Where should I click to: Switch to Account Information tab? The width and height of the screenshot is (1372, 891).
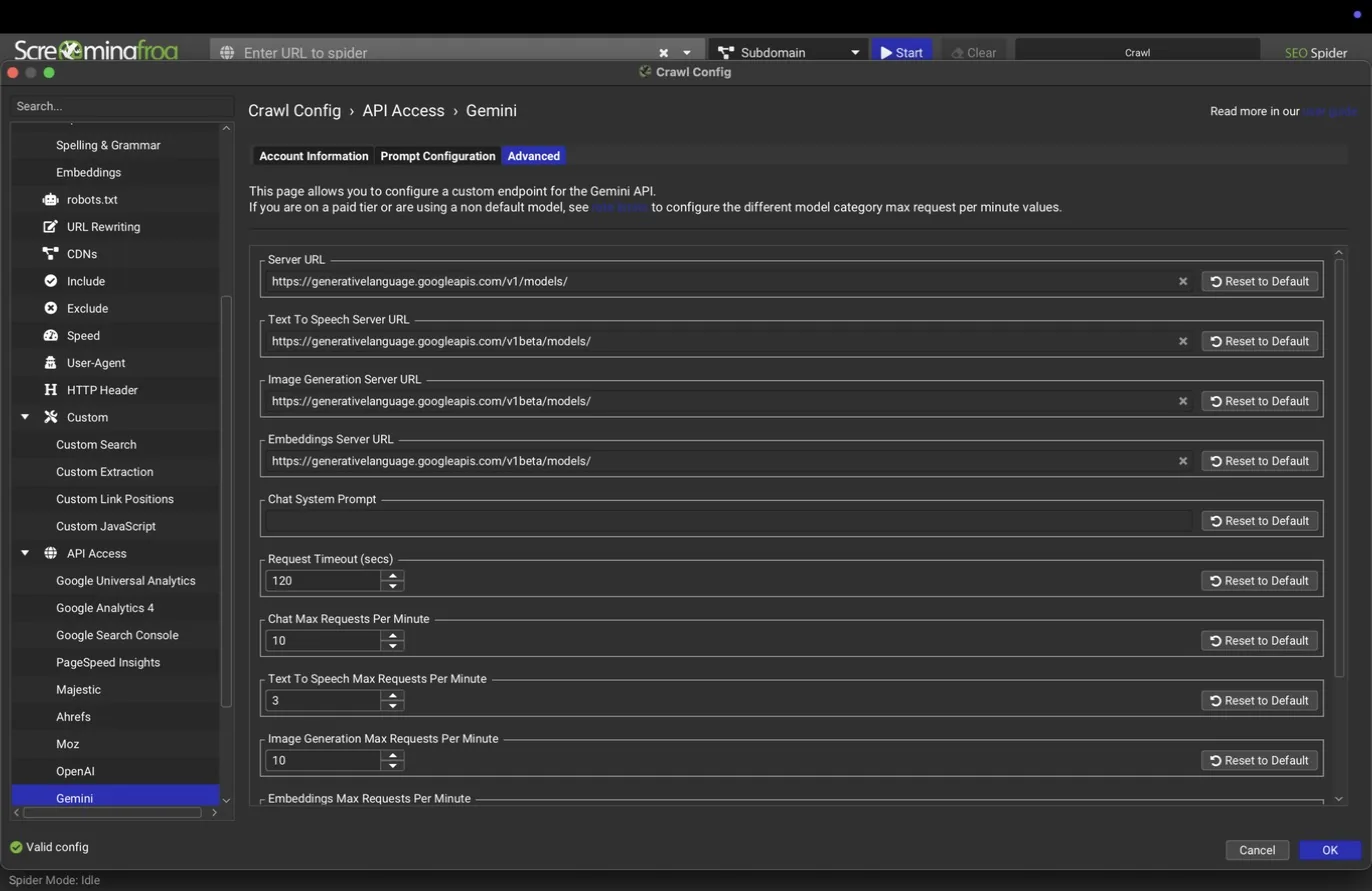point(314,156)
